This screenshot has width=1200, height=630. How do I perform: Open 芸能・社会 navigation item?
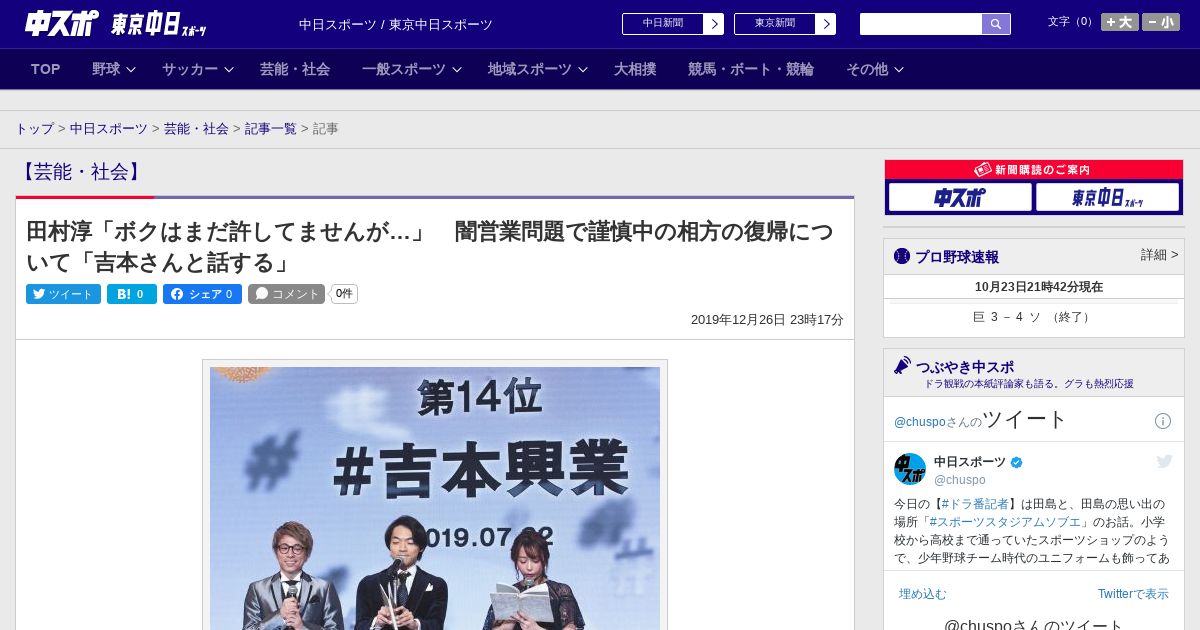295,69
